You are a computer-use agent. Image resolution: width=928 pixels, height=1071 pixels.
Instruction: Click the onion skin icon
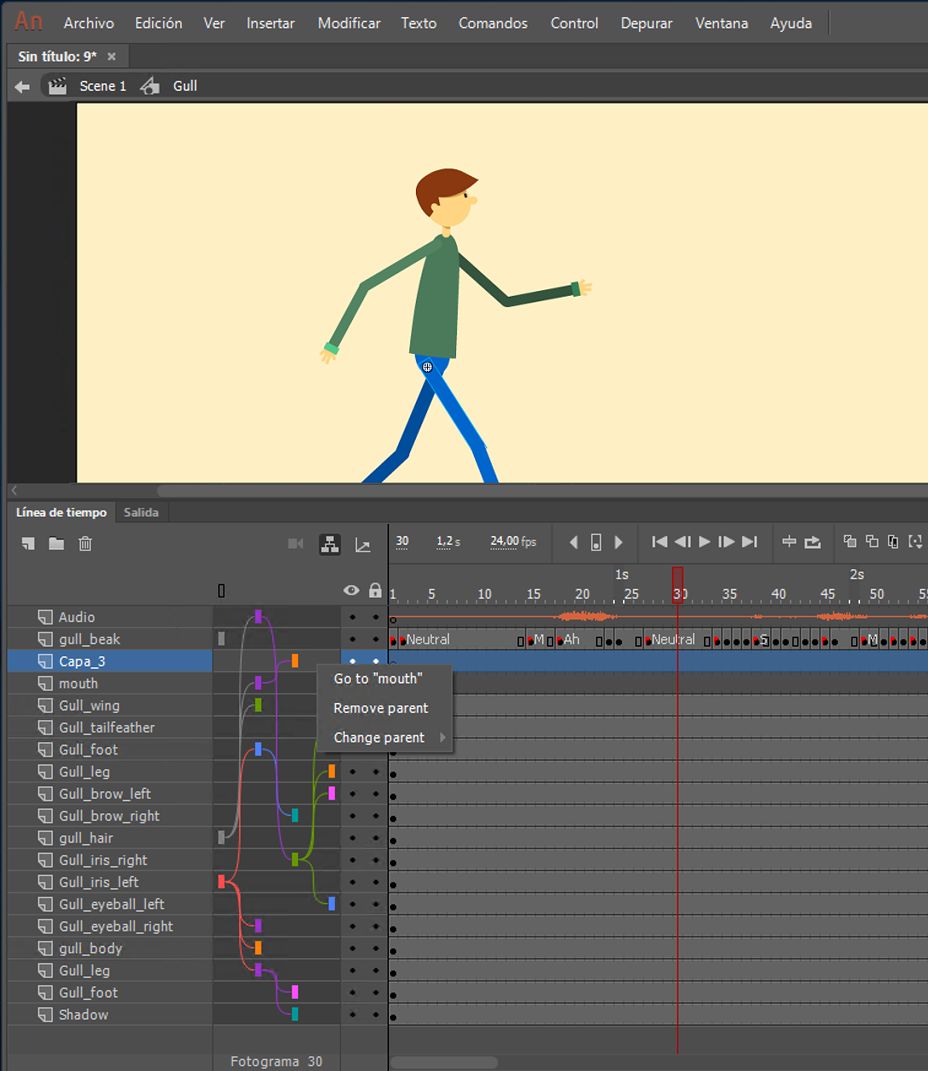click(850, 542)
